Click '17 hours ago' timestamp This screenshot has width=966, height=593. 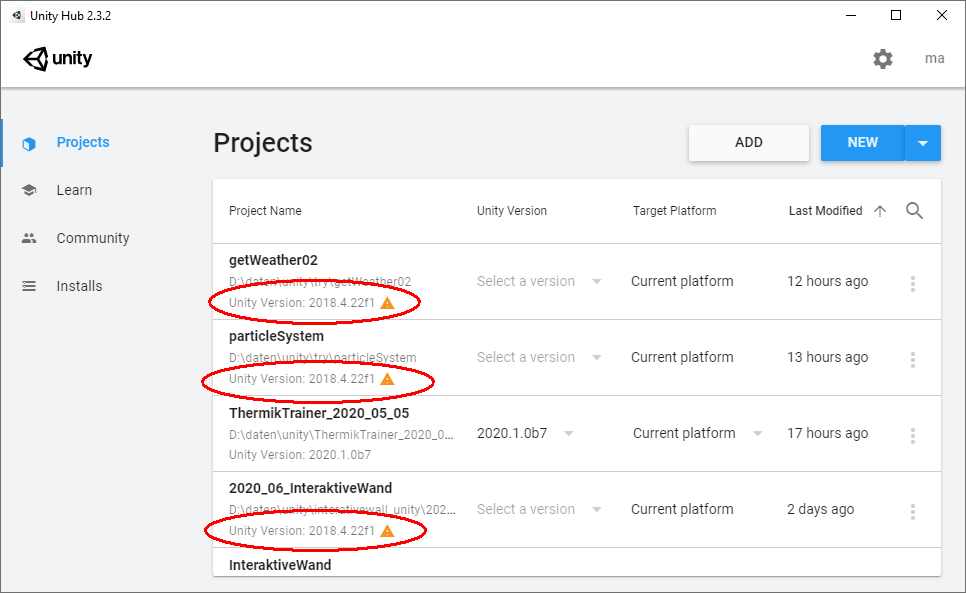pyautogui.click(x=827, y=434)
